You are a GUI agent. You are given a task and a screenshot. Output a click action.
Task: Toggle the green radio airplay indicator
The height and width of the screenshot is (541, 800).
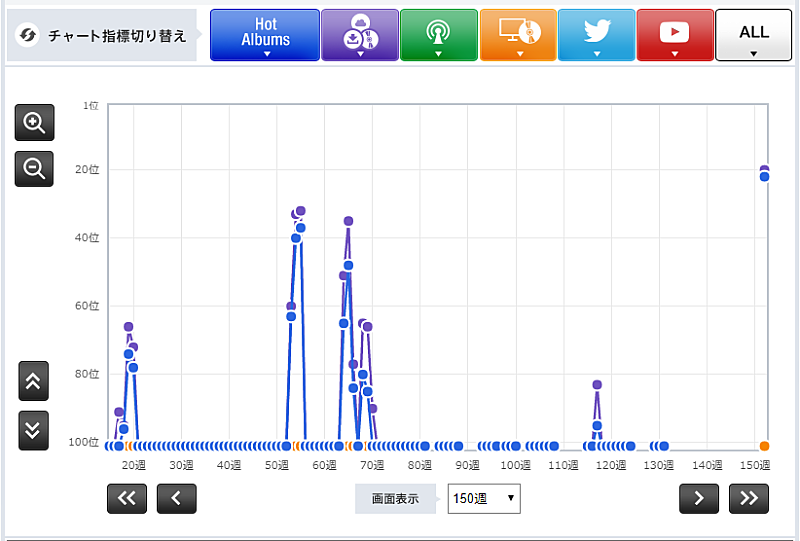click(438, 35)
